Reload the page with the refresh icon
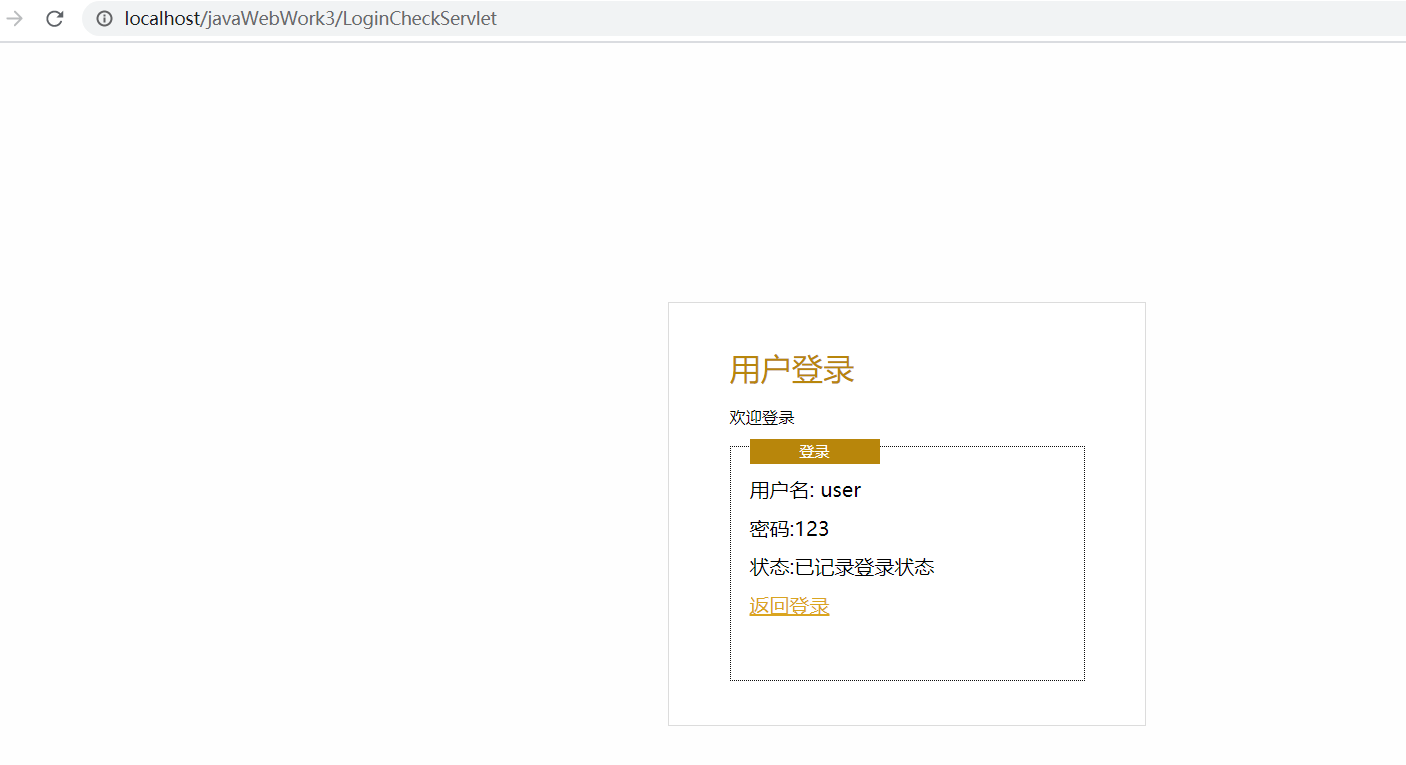This screenshot has height=765, width=1406. point(55,18)
